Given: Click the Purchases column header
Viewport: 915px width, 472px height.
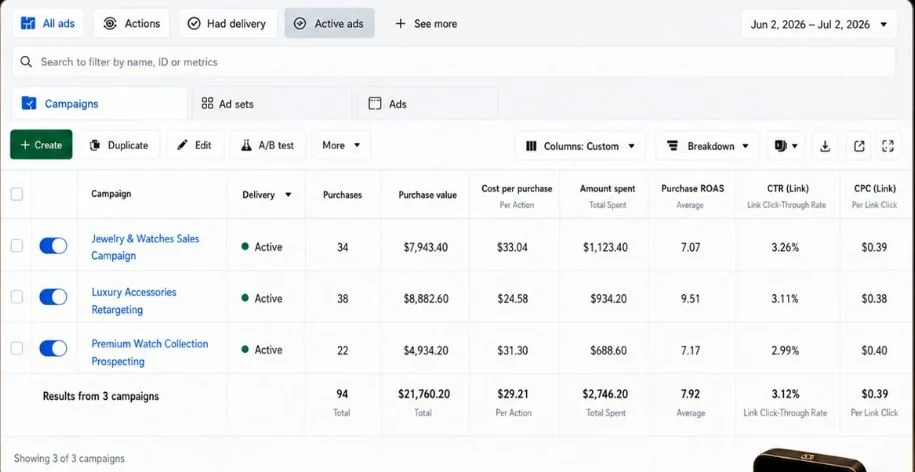Looking at the screenshot, I should 343,195.
